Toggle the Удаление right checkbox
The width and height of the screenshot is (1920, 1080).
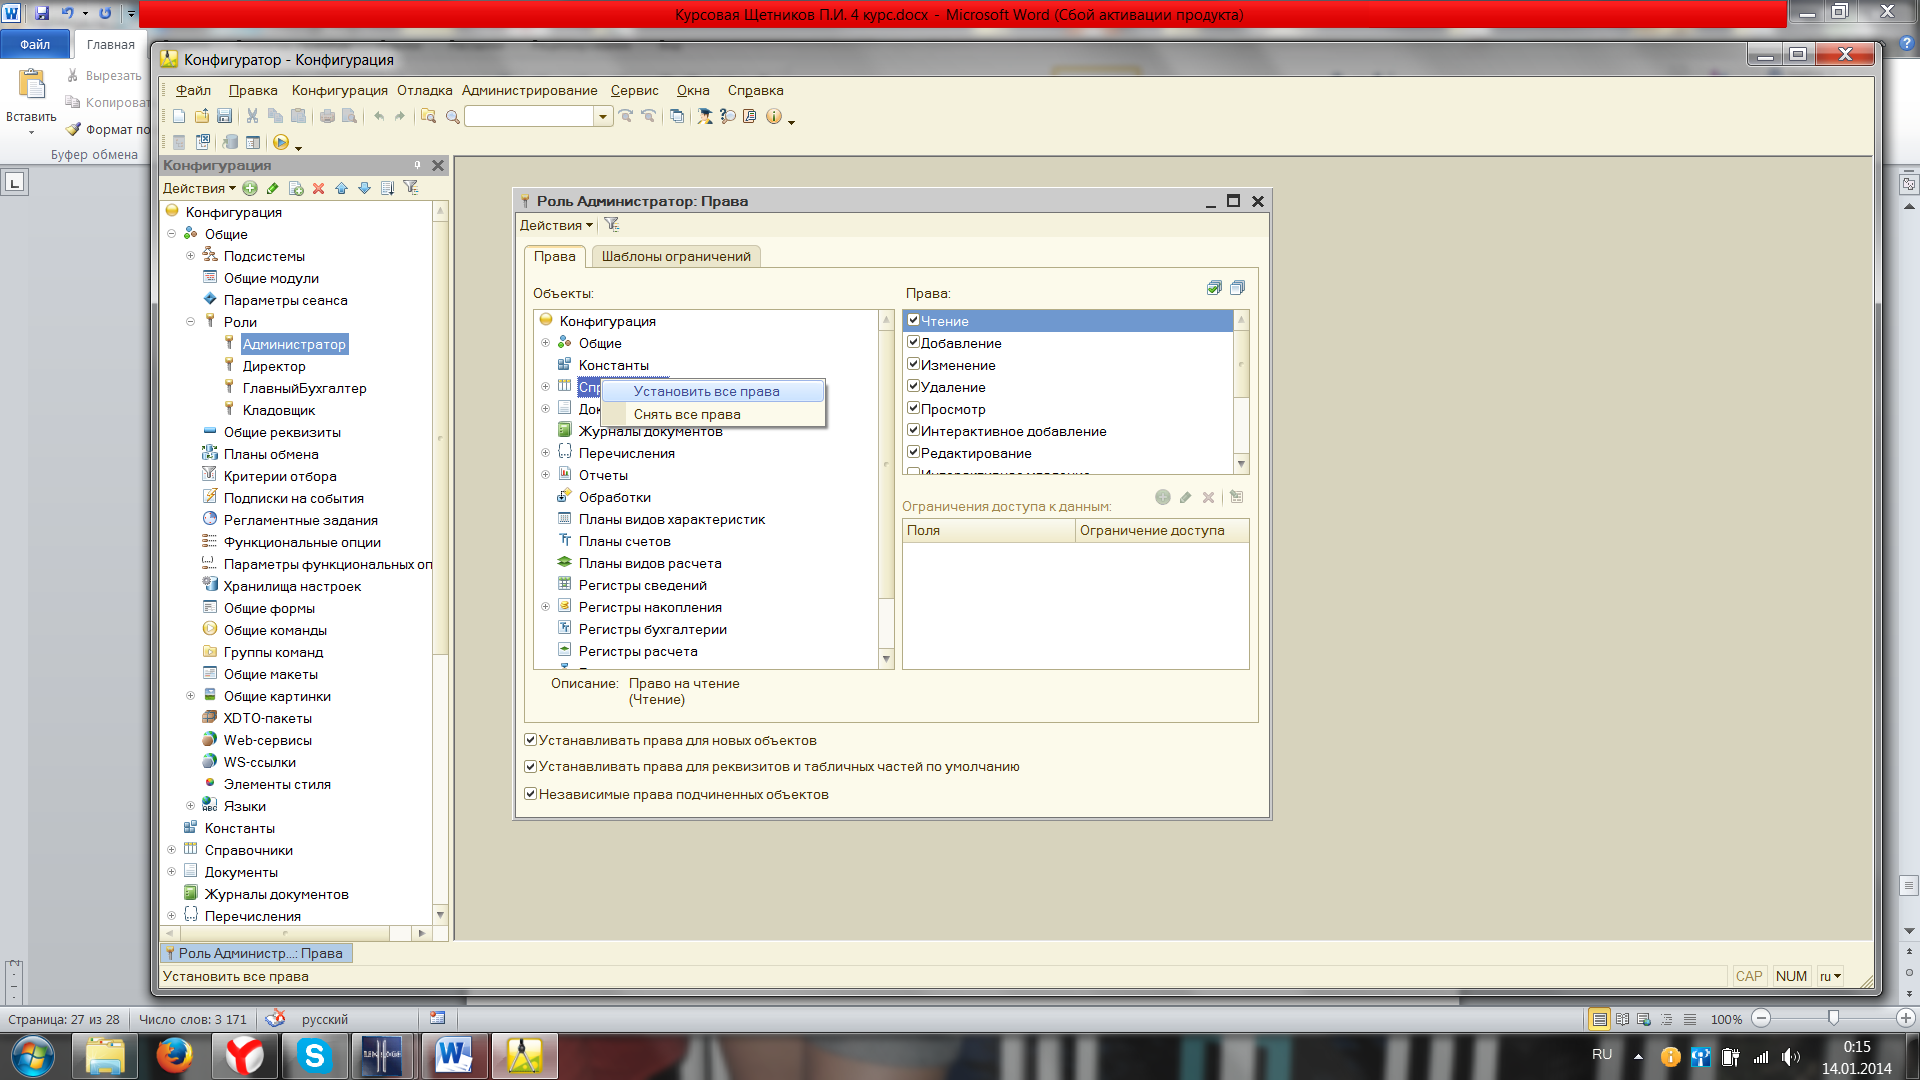[x=913, y=387]
